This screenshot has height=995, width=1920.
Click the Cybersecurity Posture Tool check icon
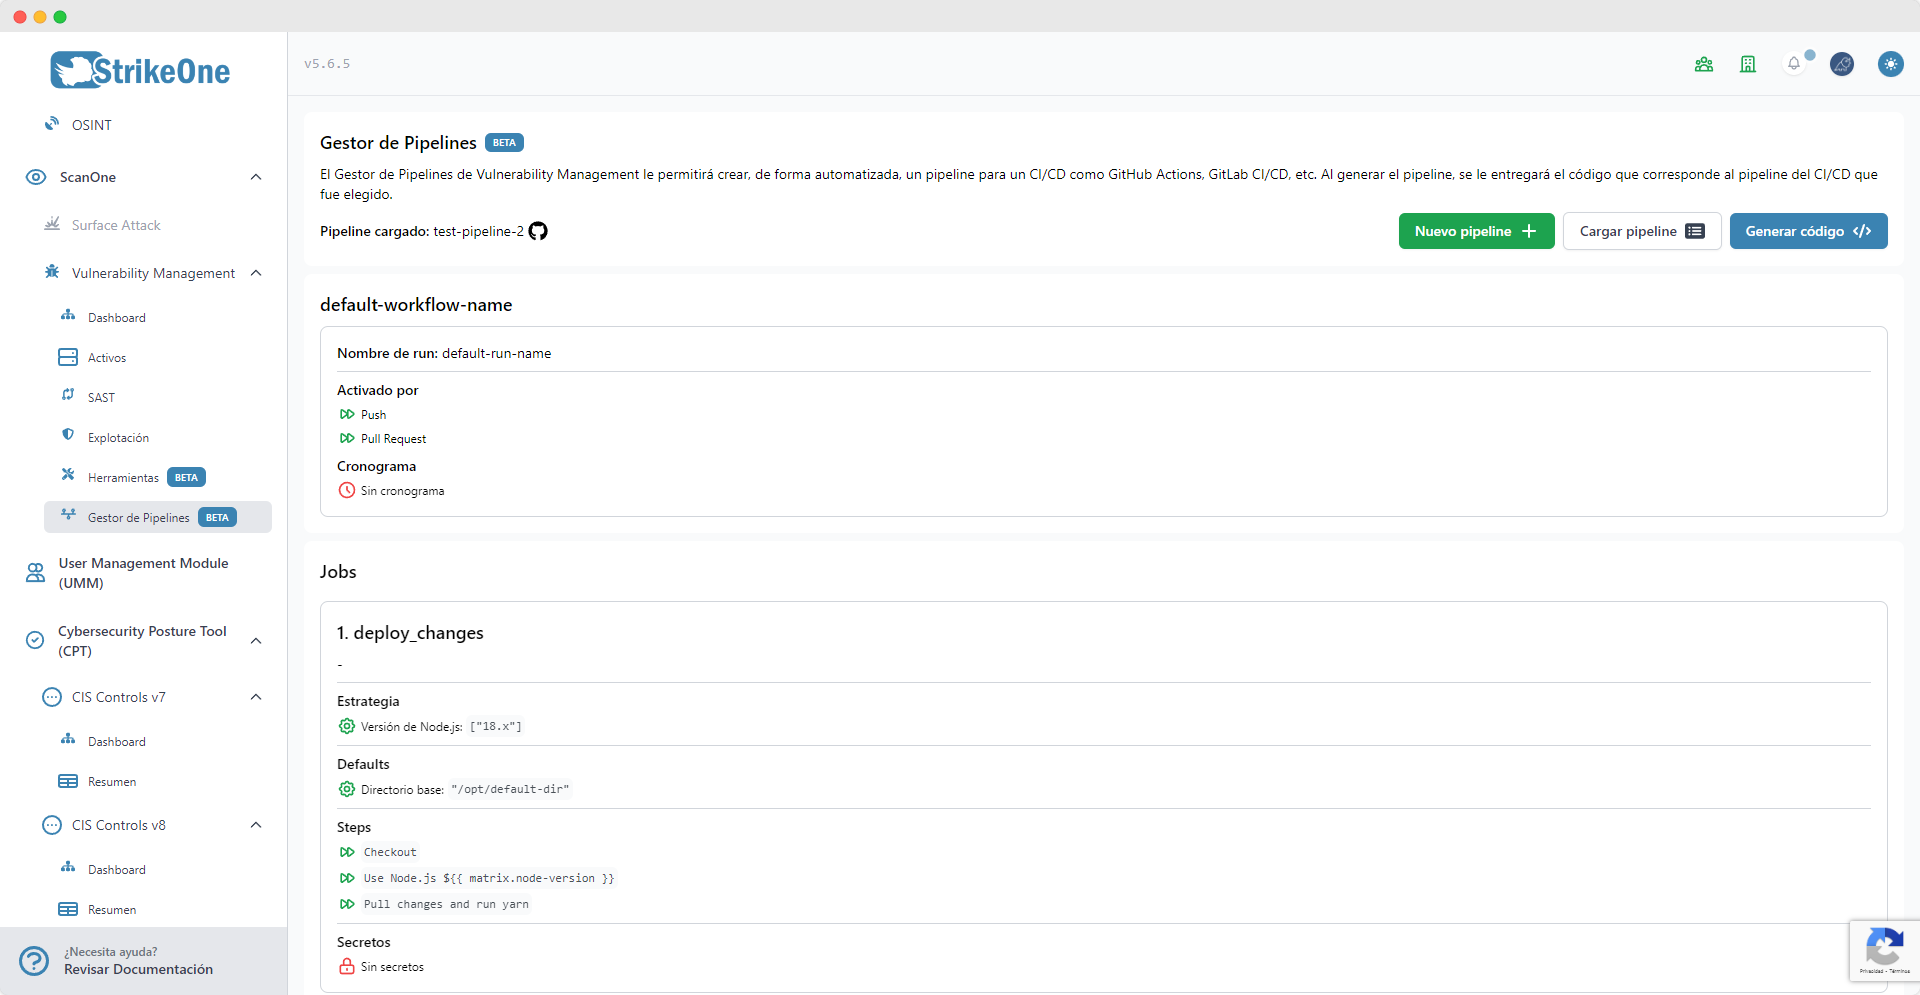tap(35, 640)
